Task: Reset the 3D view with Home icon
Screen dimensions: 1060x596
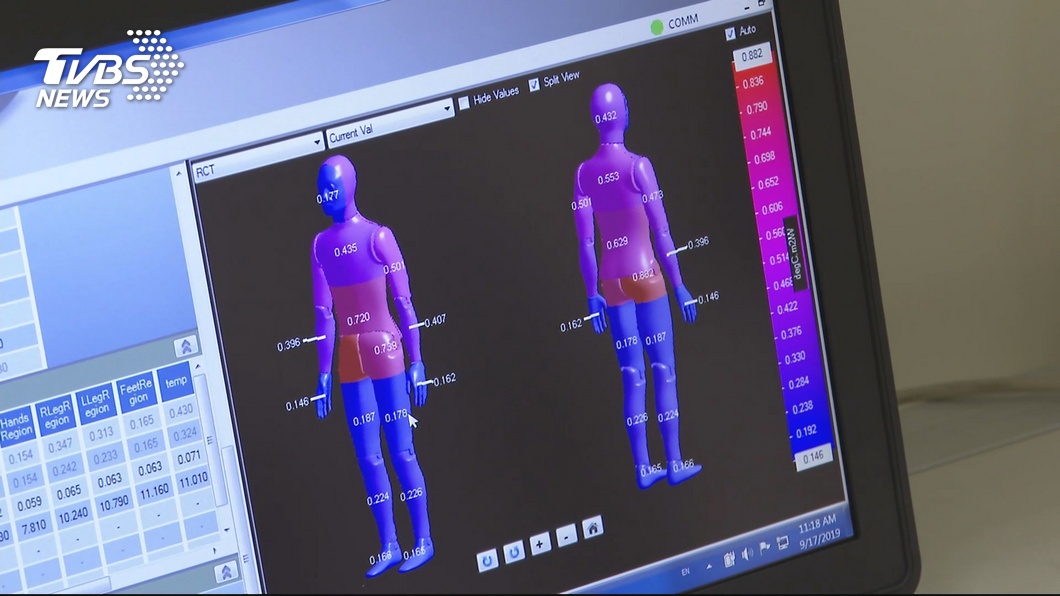Action: [593, 527]
